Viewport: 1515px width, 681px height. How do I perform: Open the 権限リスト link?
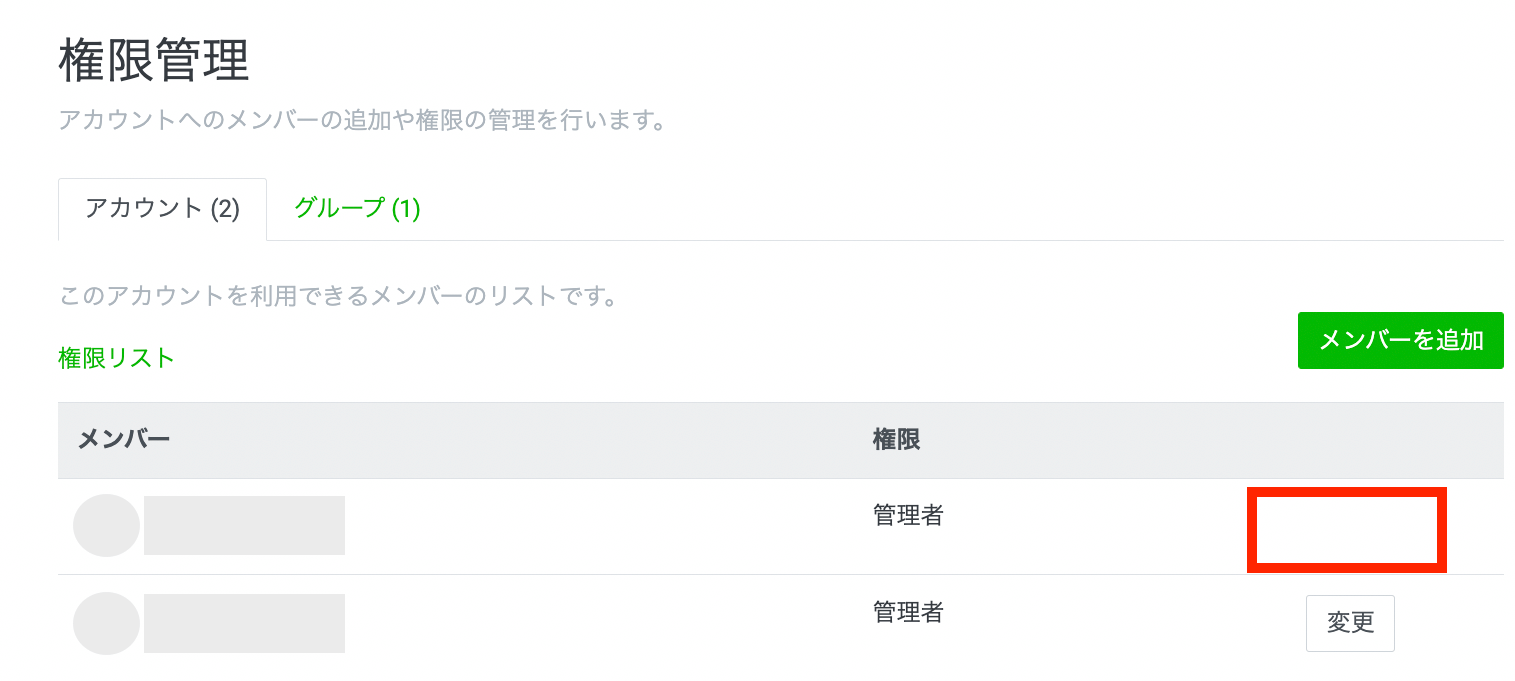(x=117, y=358)
